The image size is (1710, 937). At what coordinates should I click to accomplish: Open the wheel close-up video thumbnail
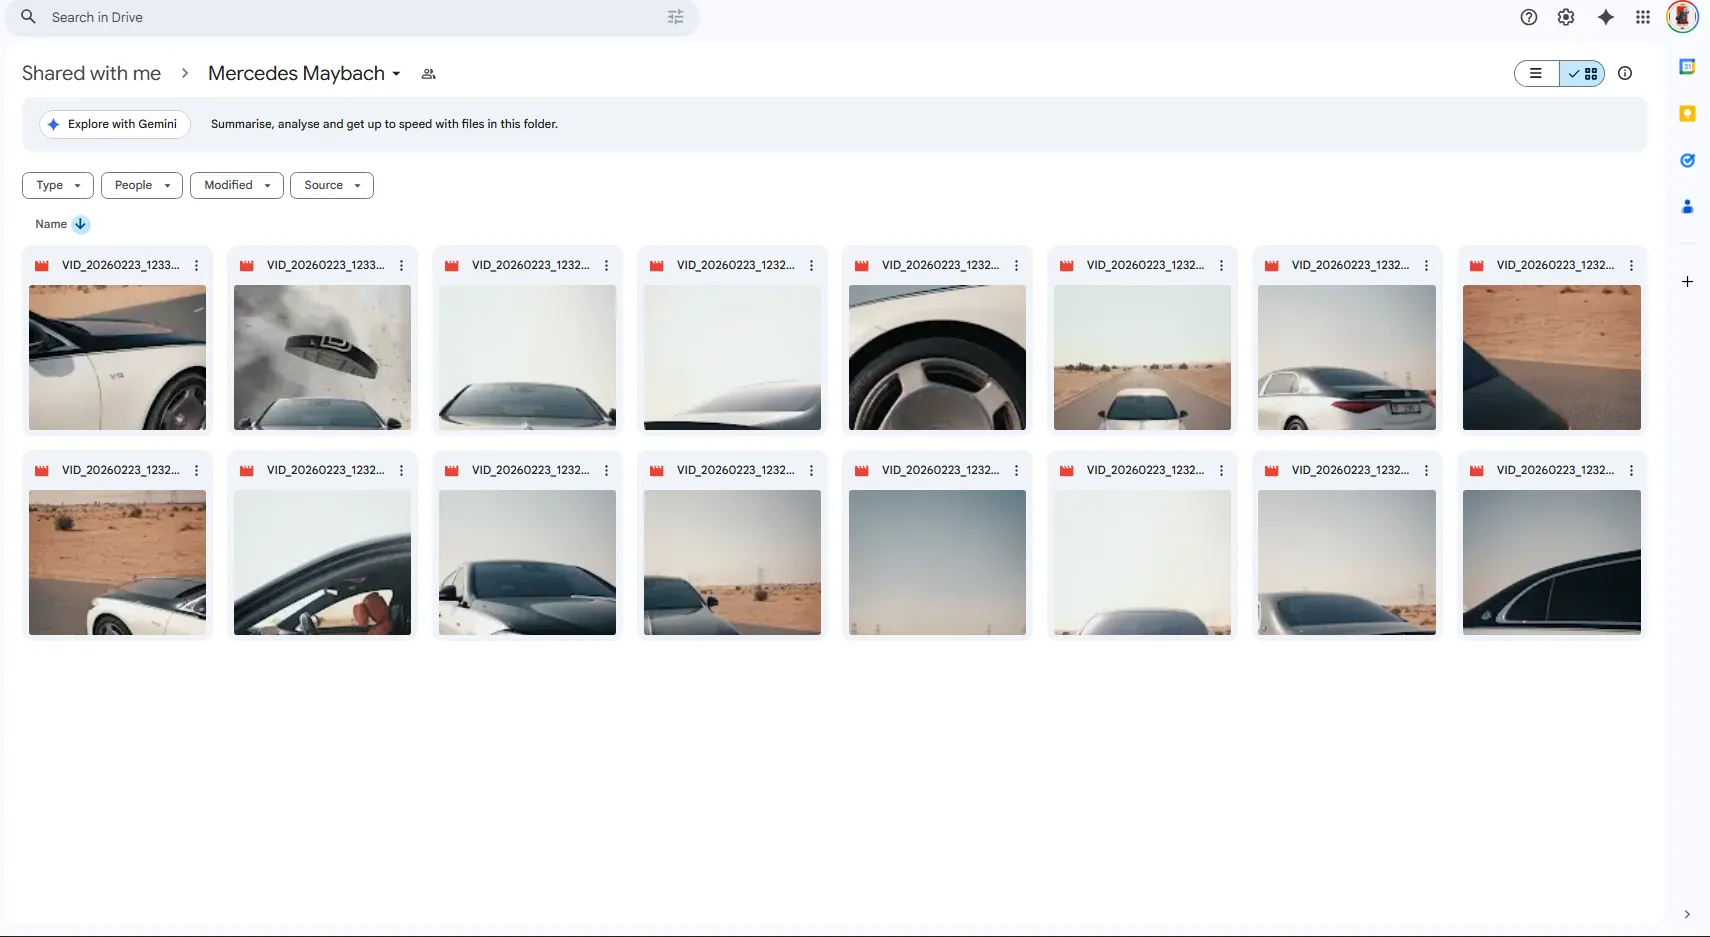tap(937, 357)
